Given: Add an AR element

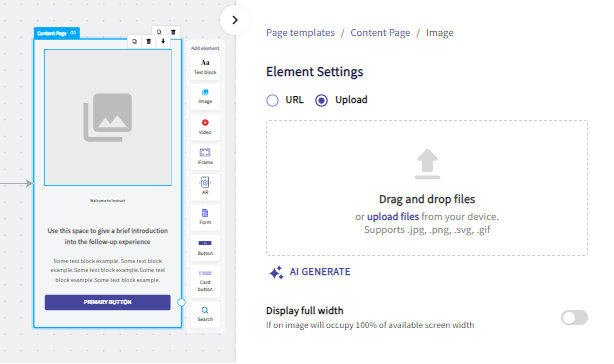Looking at the screenshot, I should (x=205, y=186).
